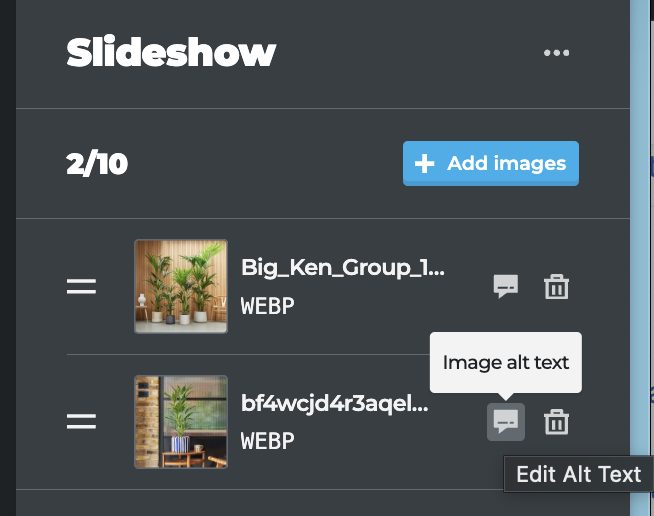Click the Big_Ken_Group_1... file name
Screen dimensions: 654x516
pos(343,268)
